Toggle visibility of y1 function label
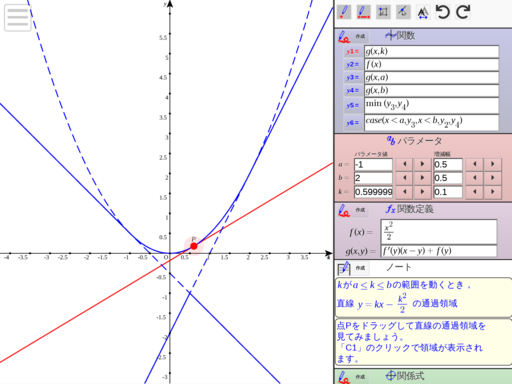 pos(352,52)
